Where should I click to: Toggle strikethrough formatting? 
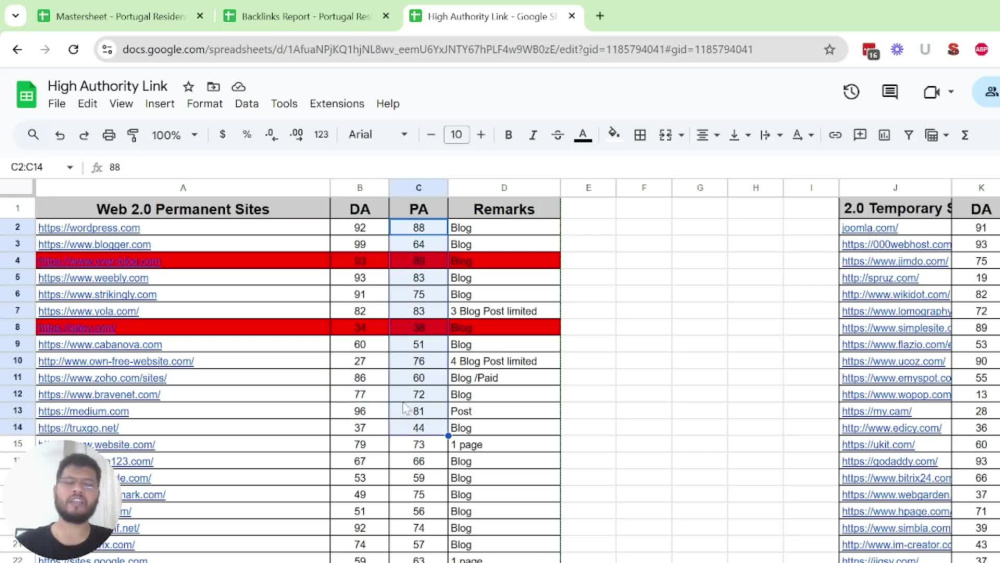tap(557, 135)
